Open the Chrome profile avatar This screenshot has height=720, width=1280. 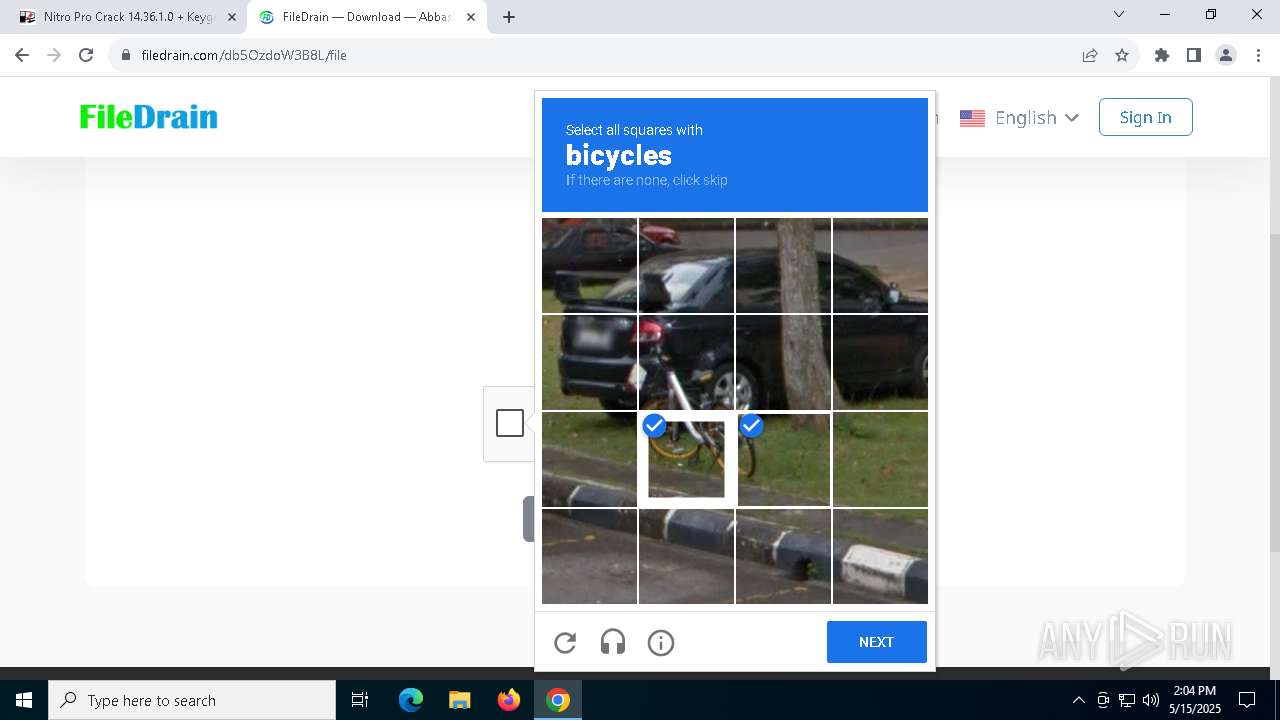coord(1226,55)
